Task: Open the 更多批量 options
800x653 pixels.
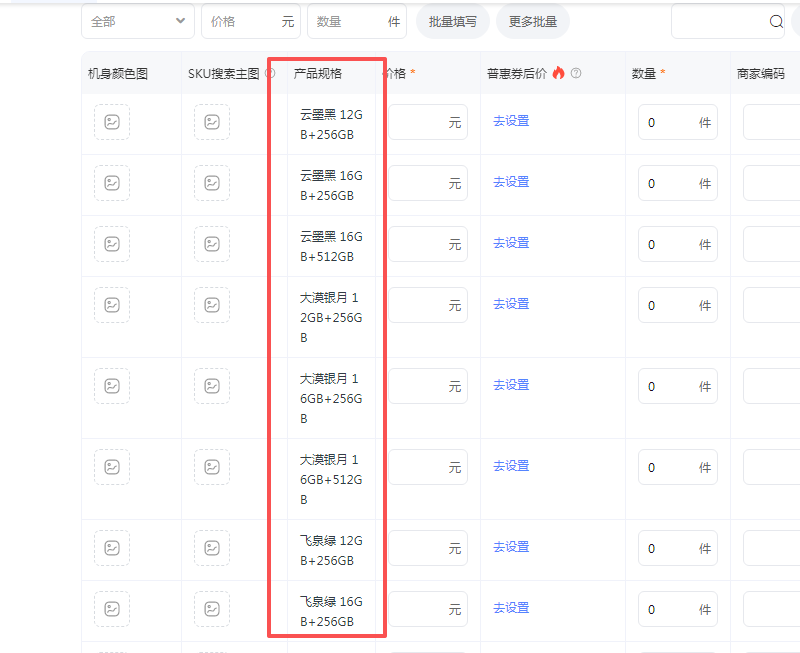Action: [x=533, y=21]
